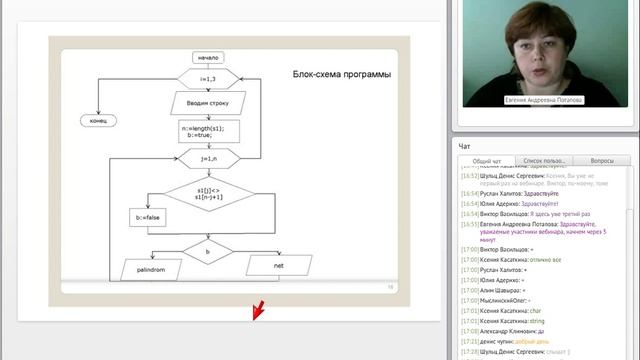
Task: Click the Вводим строку input block
Action: (208, 103)
